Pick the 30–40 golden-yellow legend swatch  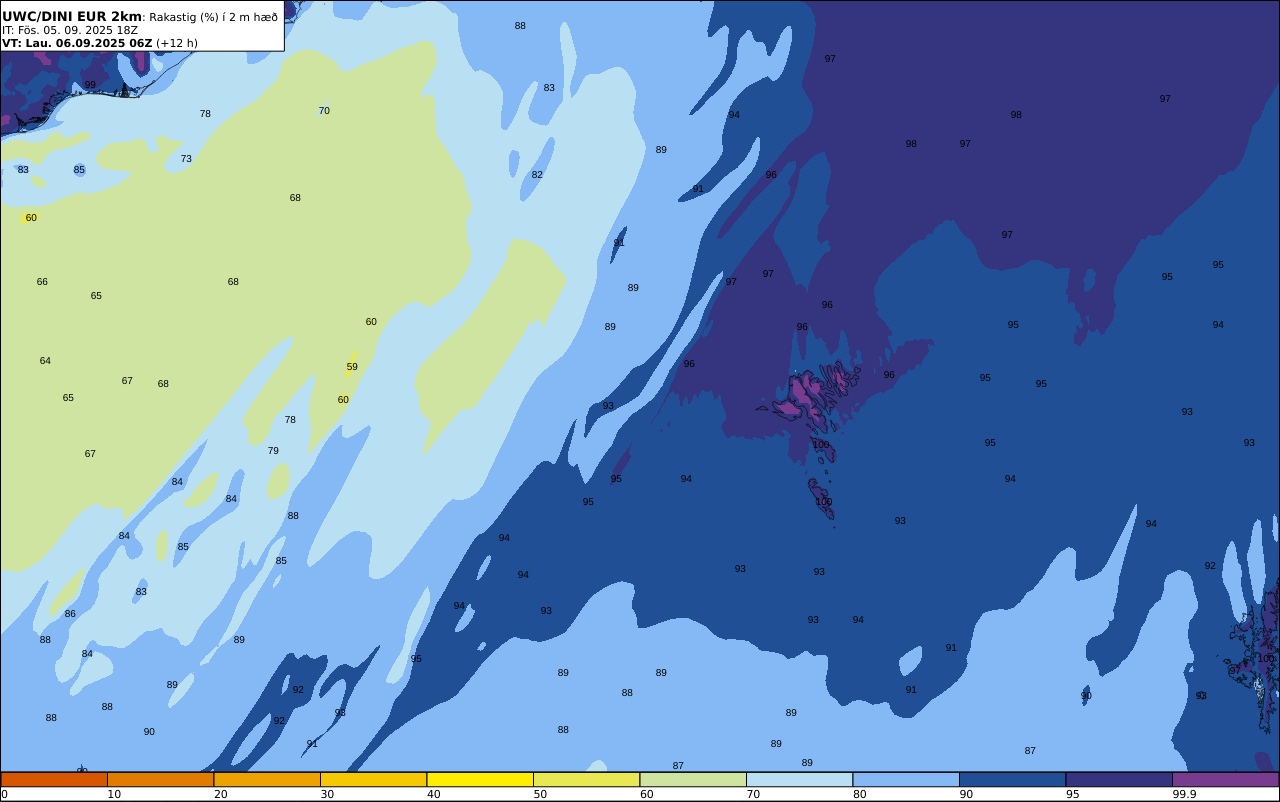pyautogui.click(x=373, y=779)
